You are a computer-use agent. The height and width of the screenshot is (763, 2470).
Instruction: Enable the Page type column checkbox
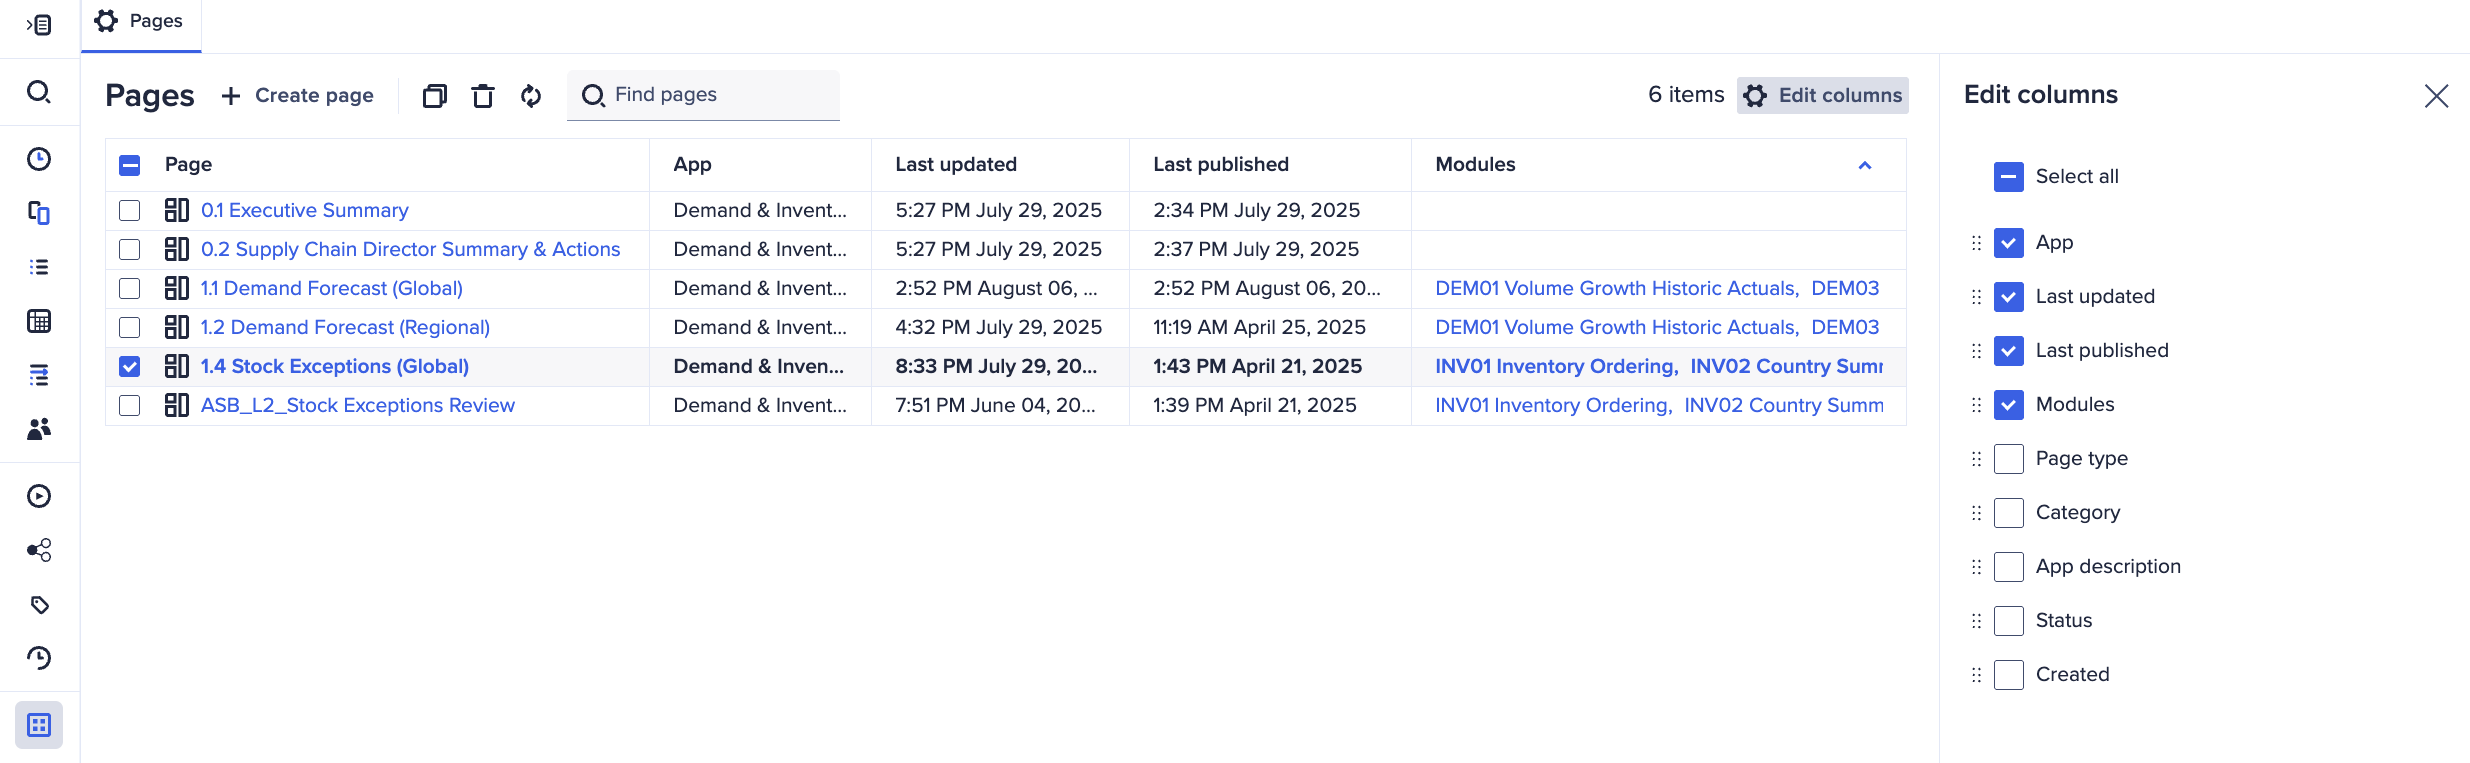(2009, 459)
